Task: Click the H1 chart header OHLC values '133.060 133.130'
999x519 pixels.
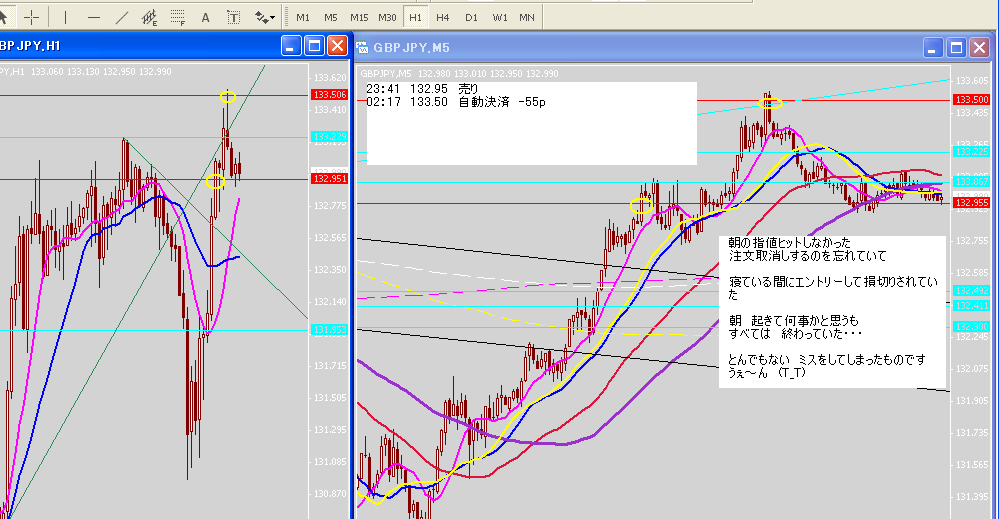Action: [x=65, y=72]
